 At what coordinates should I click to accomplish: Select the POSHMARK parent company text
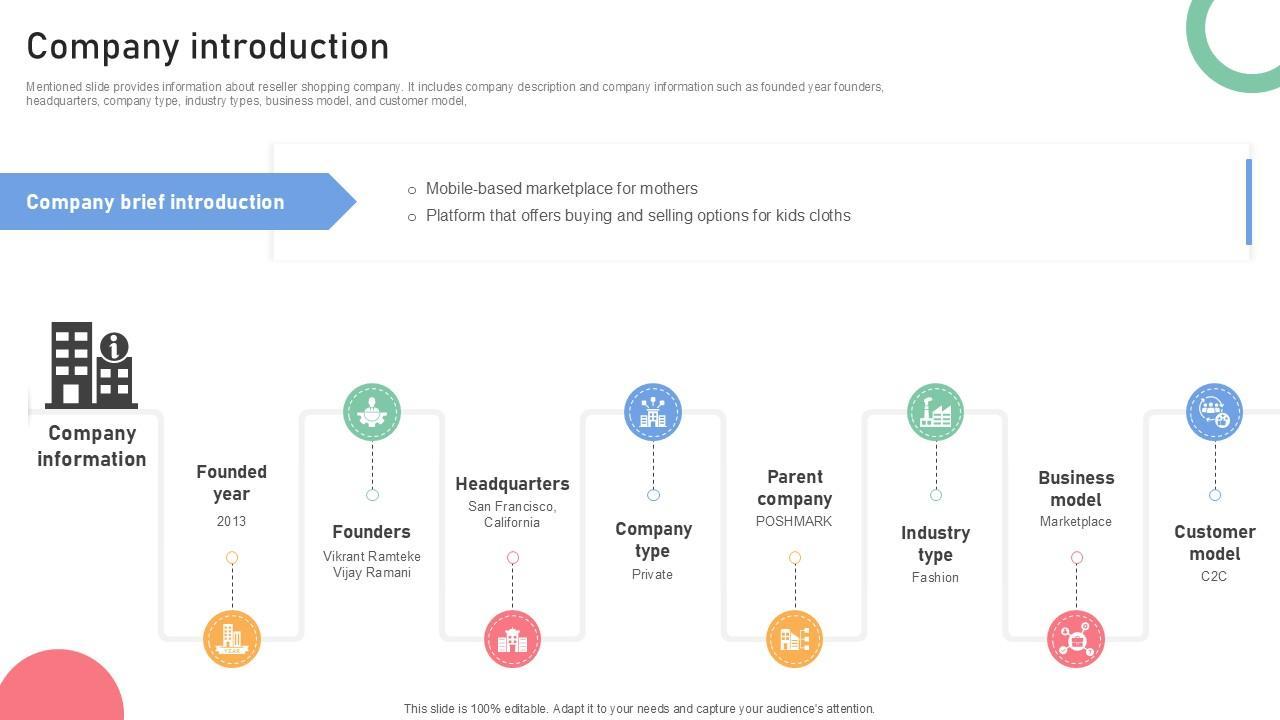point(794,522)
